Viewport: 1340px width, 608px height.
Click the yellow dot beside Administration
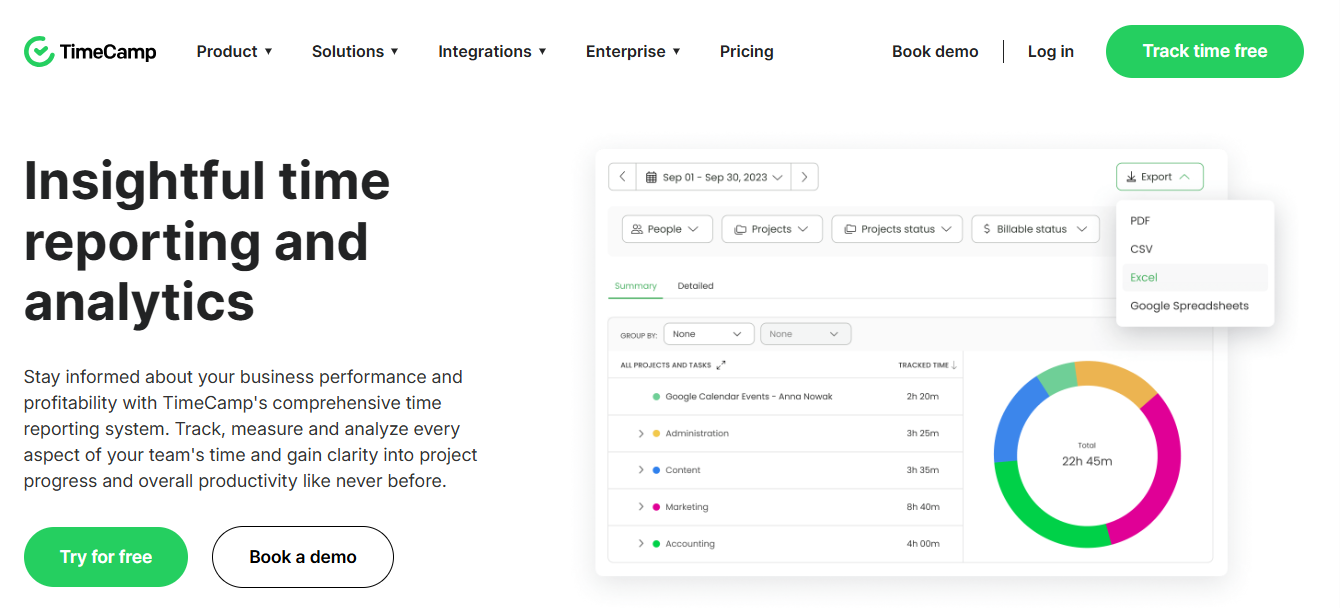(656, 433)
